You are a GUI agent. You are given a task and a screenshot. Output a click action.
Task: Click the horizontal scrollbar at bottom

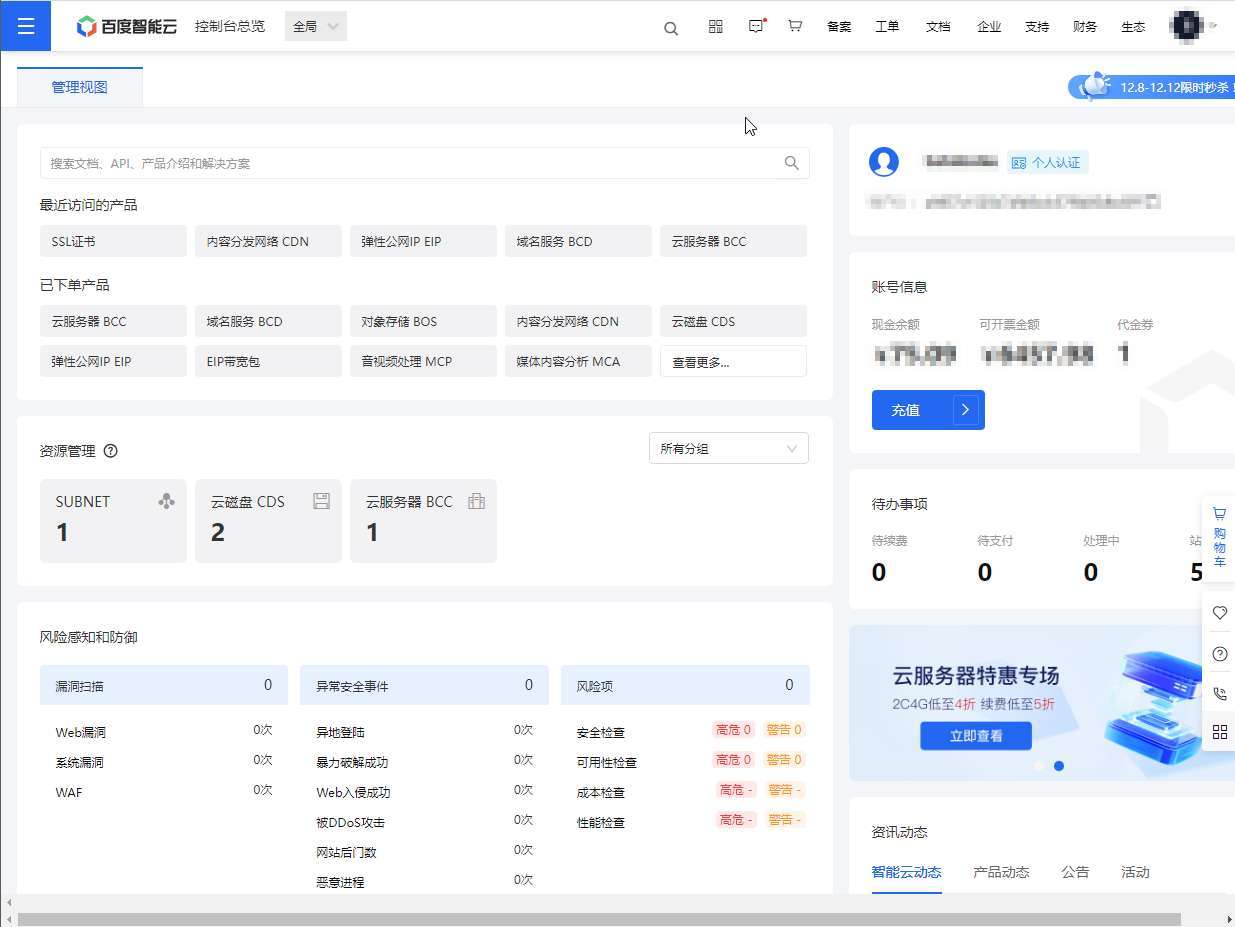(599, 919)
